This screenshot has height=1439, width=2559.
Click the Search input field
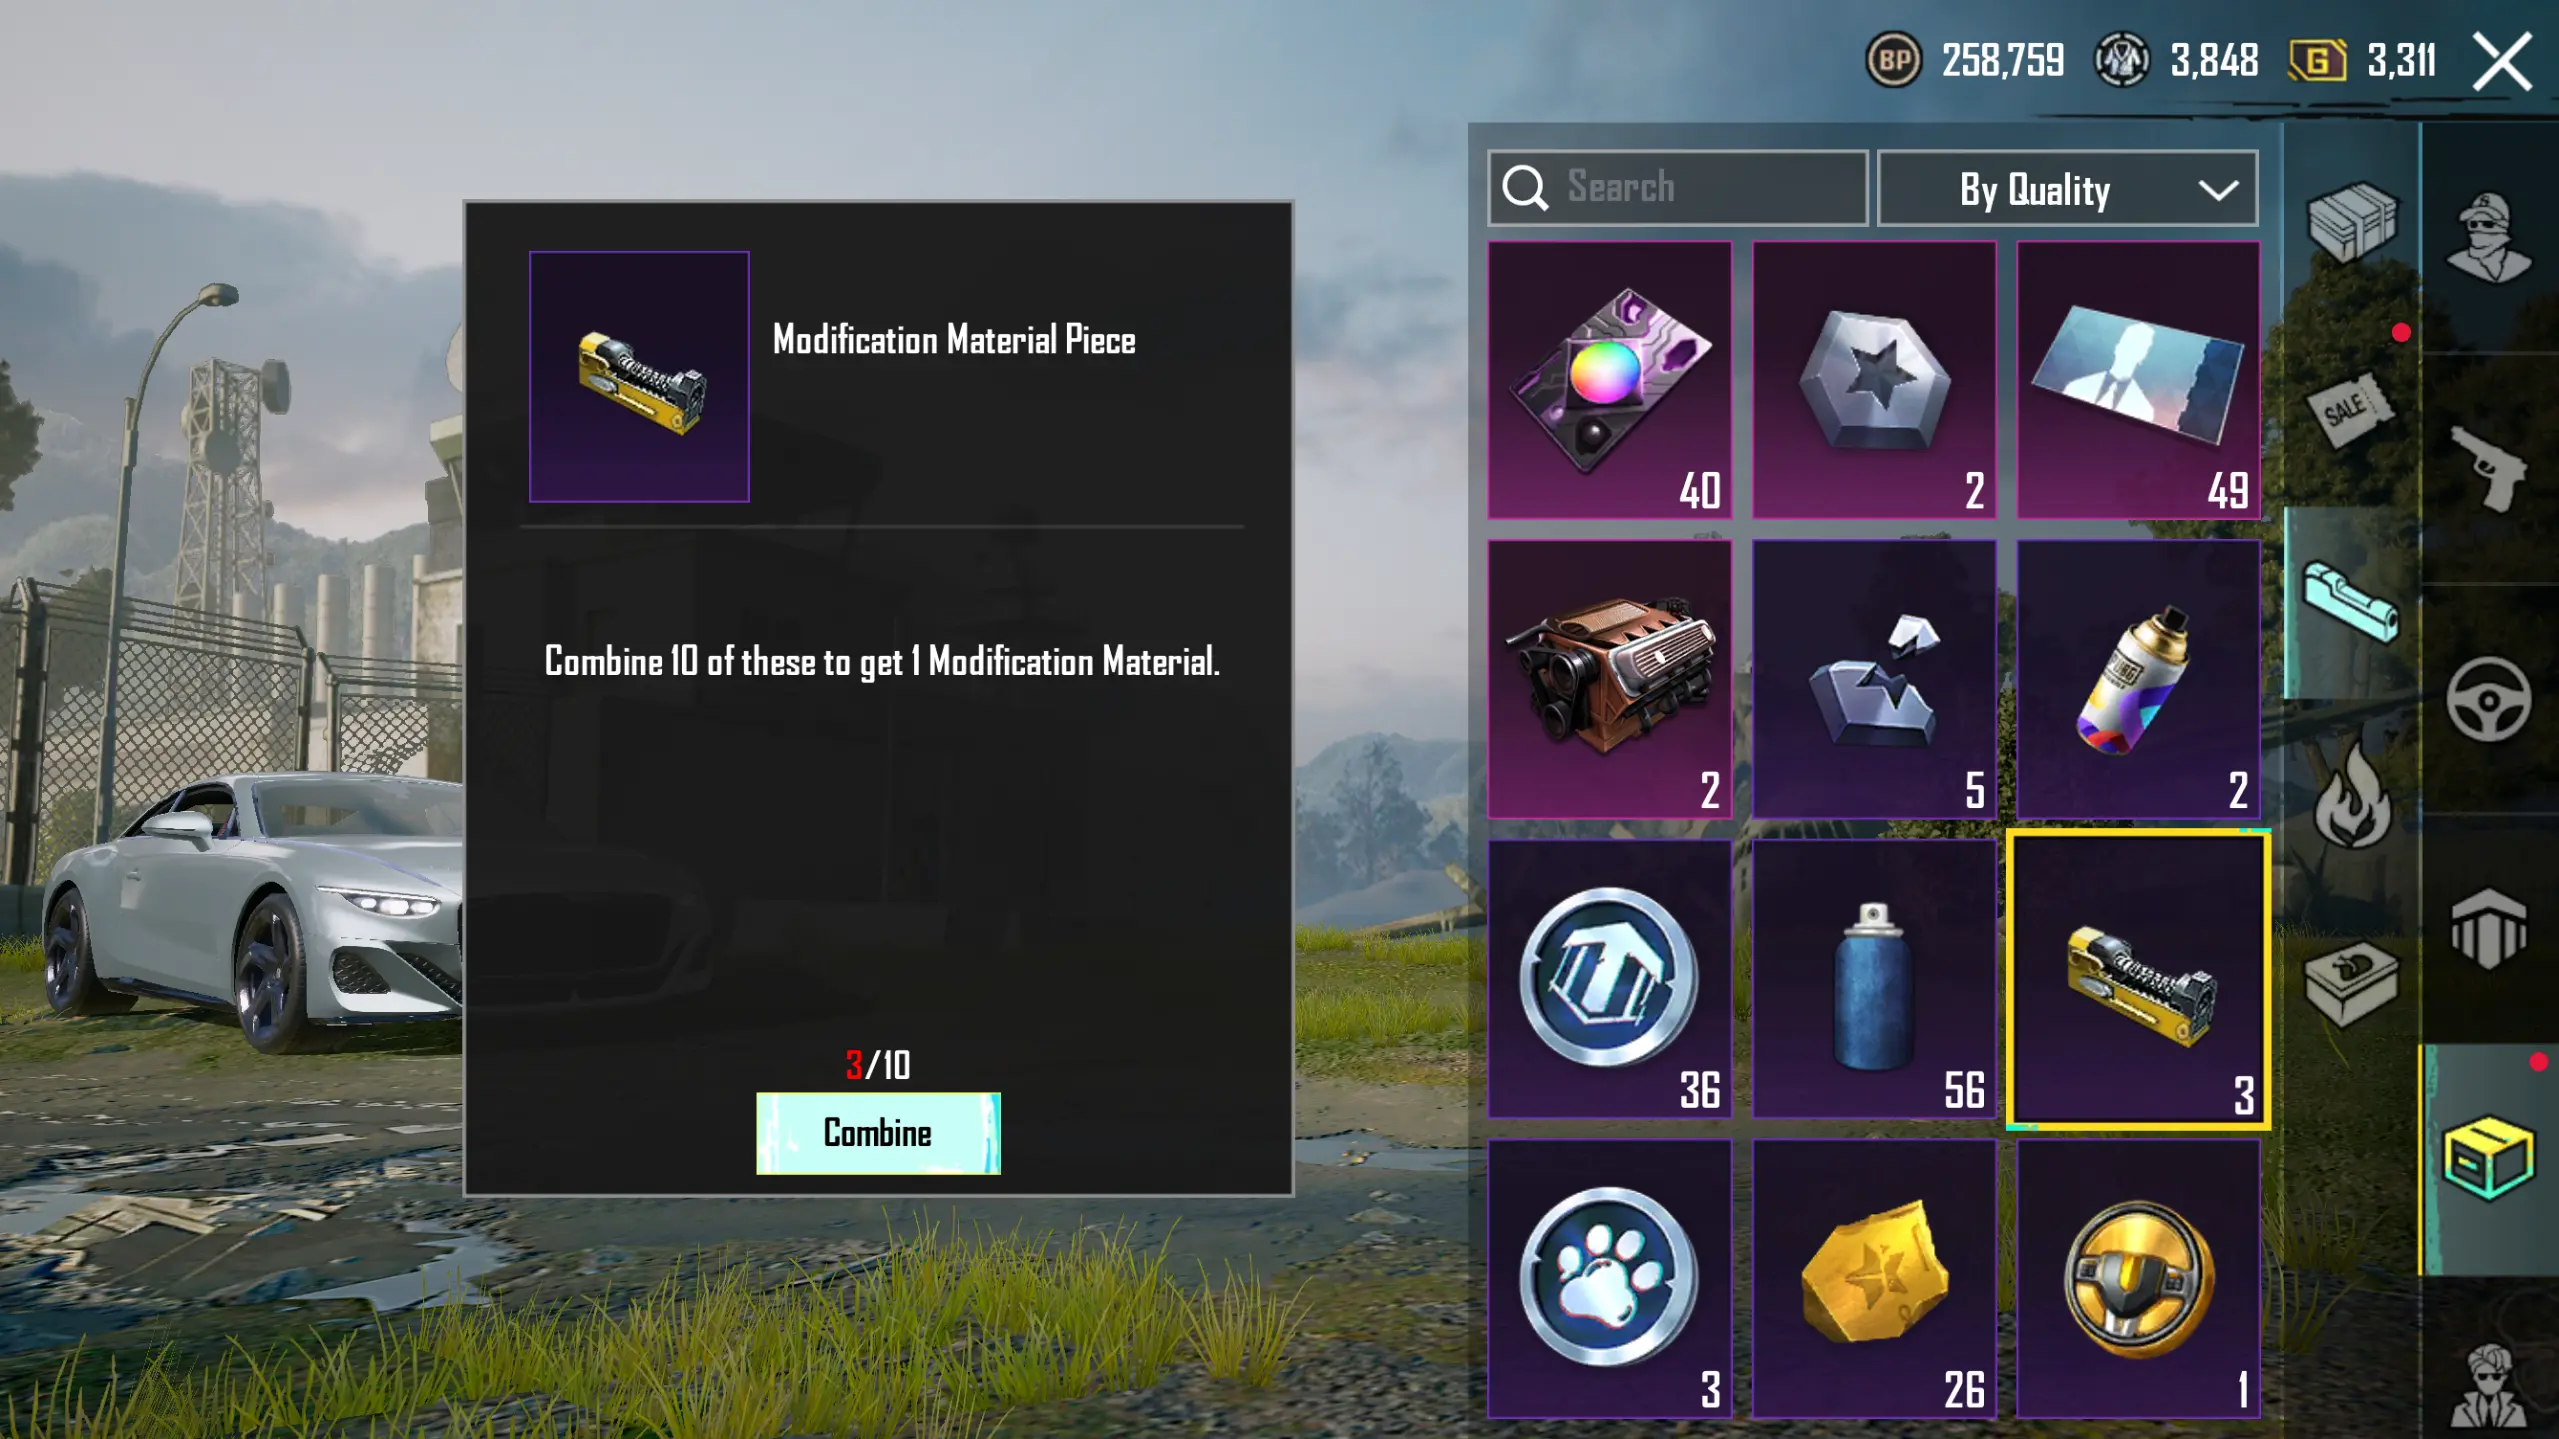(1677, 188)
